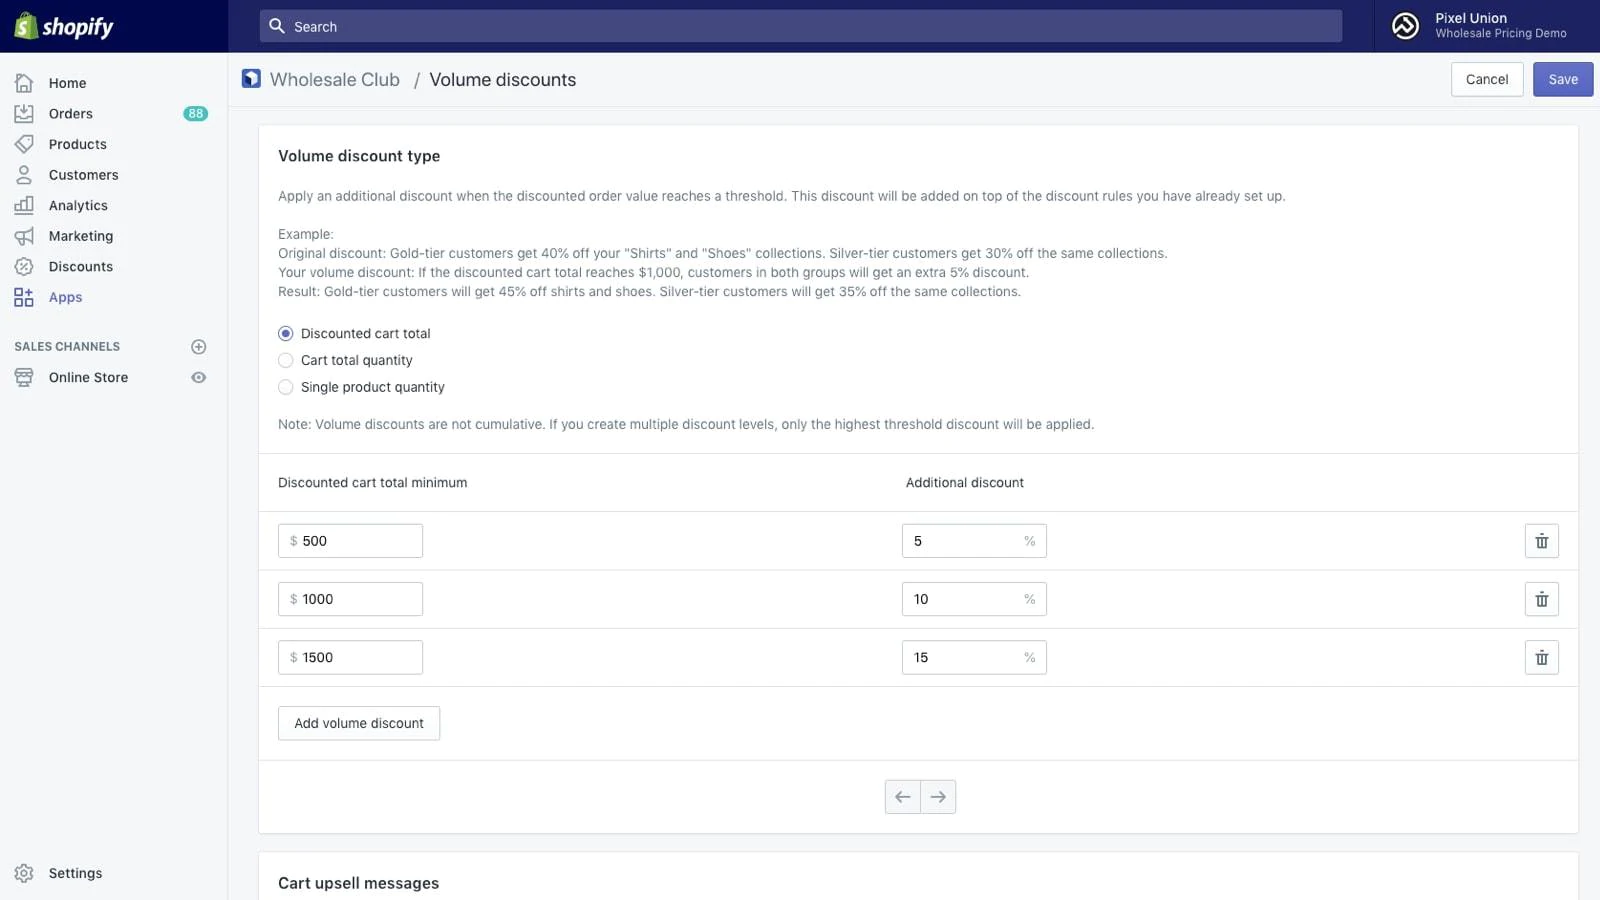Click the Search field in the top bar
The height and width of the screenshot is (900, 1600).
(x=800, y=27)
